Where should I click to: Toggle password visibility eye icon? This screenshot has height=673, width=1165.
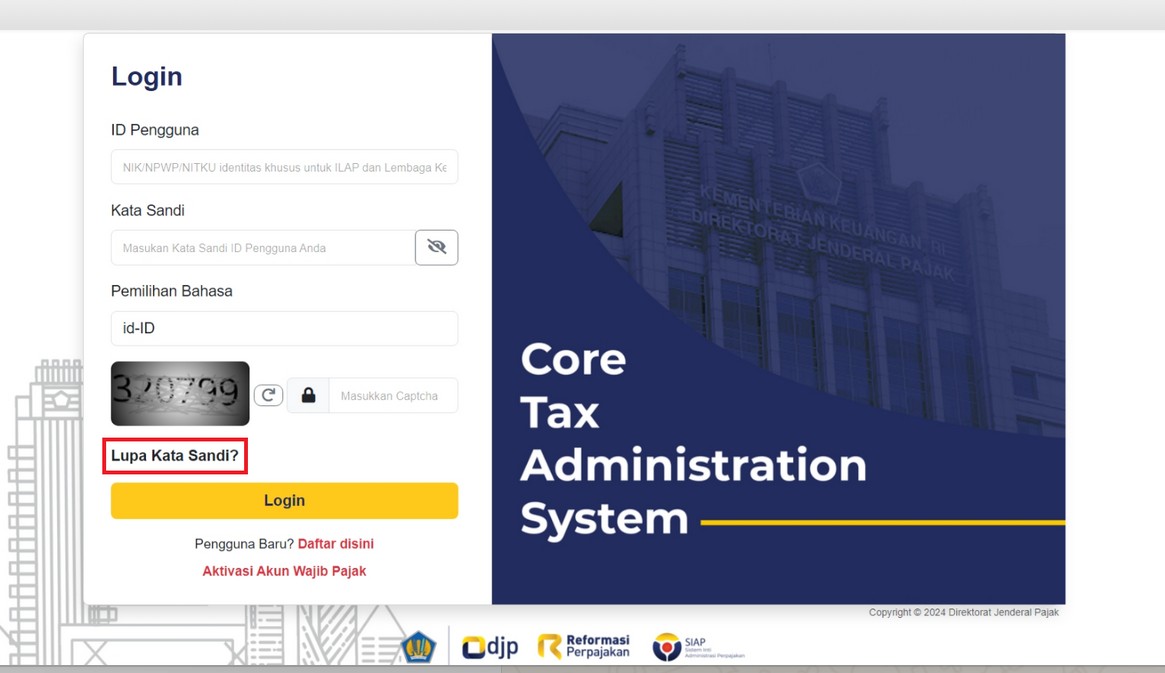pos(436,247)
